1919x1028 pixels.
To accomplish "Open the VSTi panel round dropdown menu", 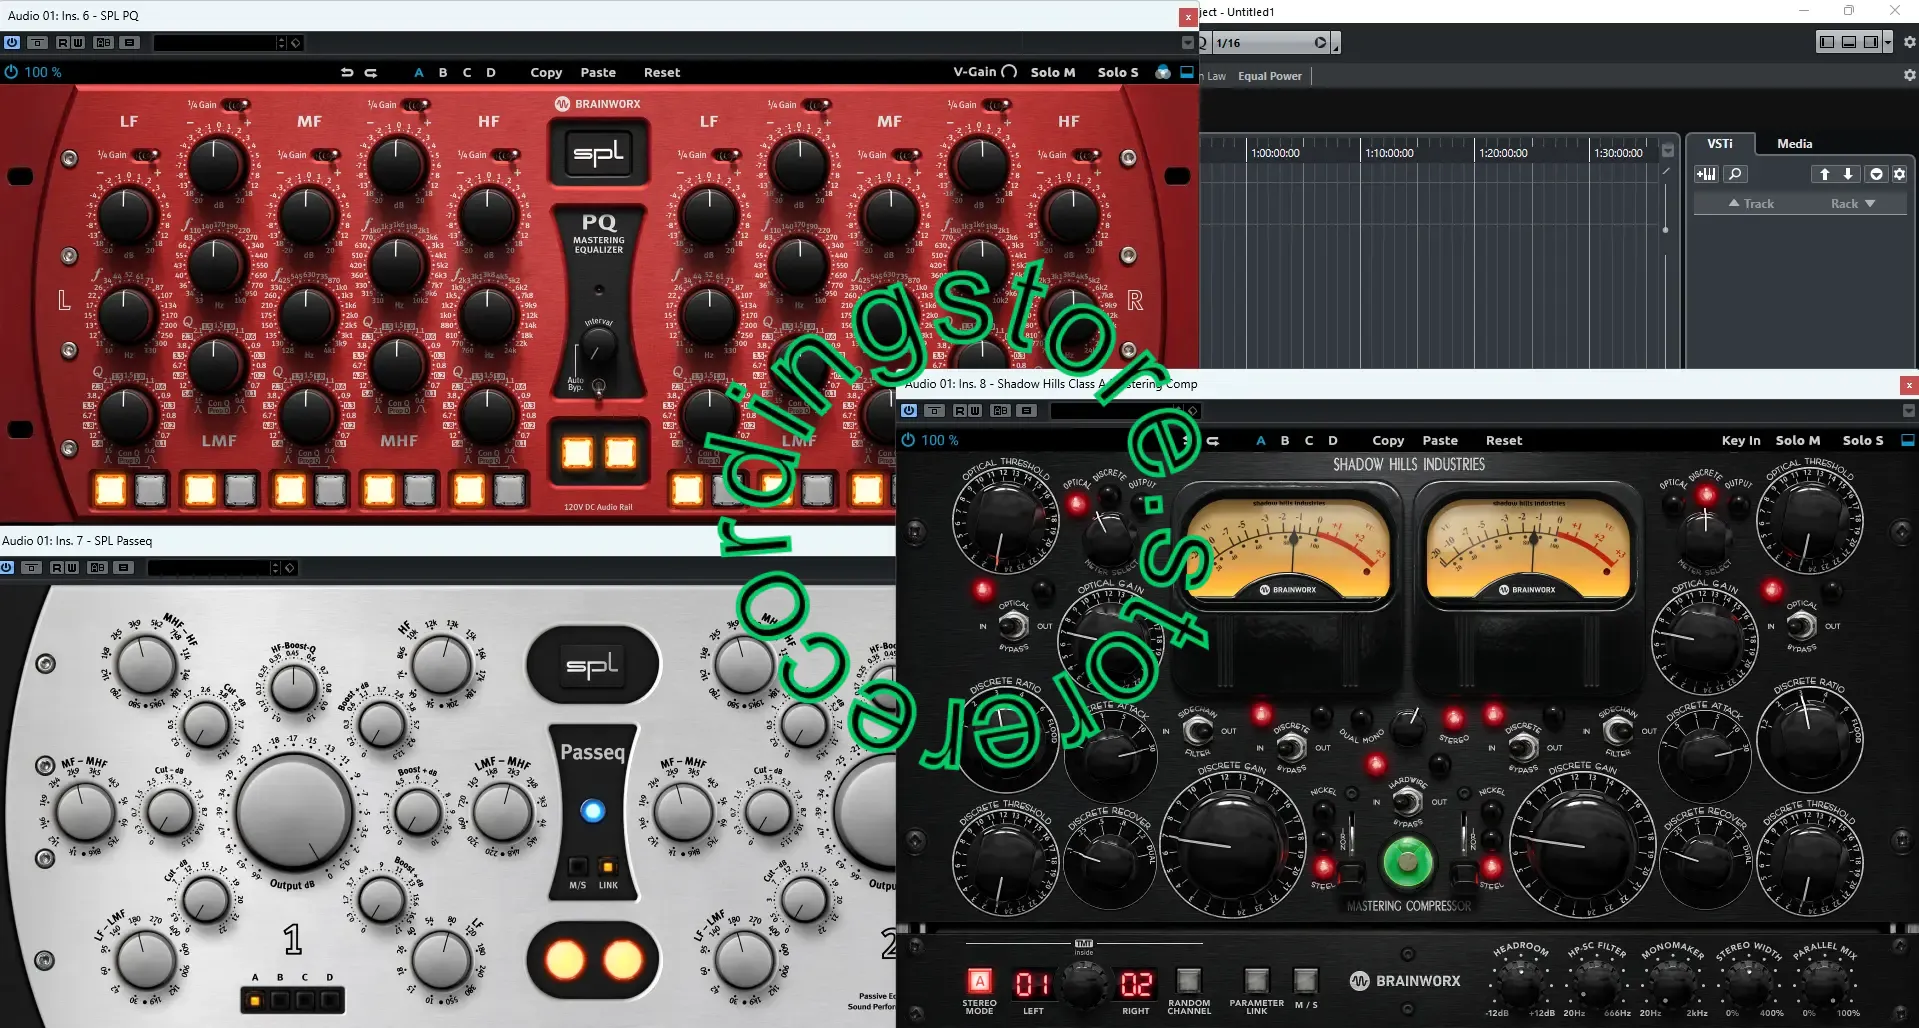I will tap(1876, 174).
